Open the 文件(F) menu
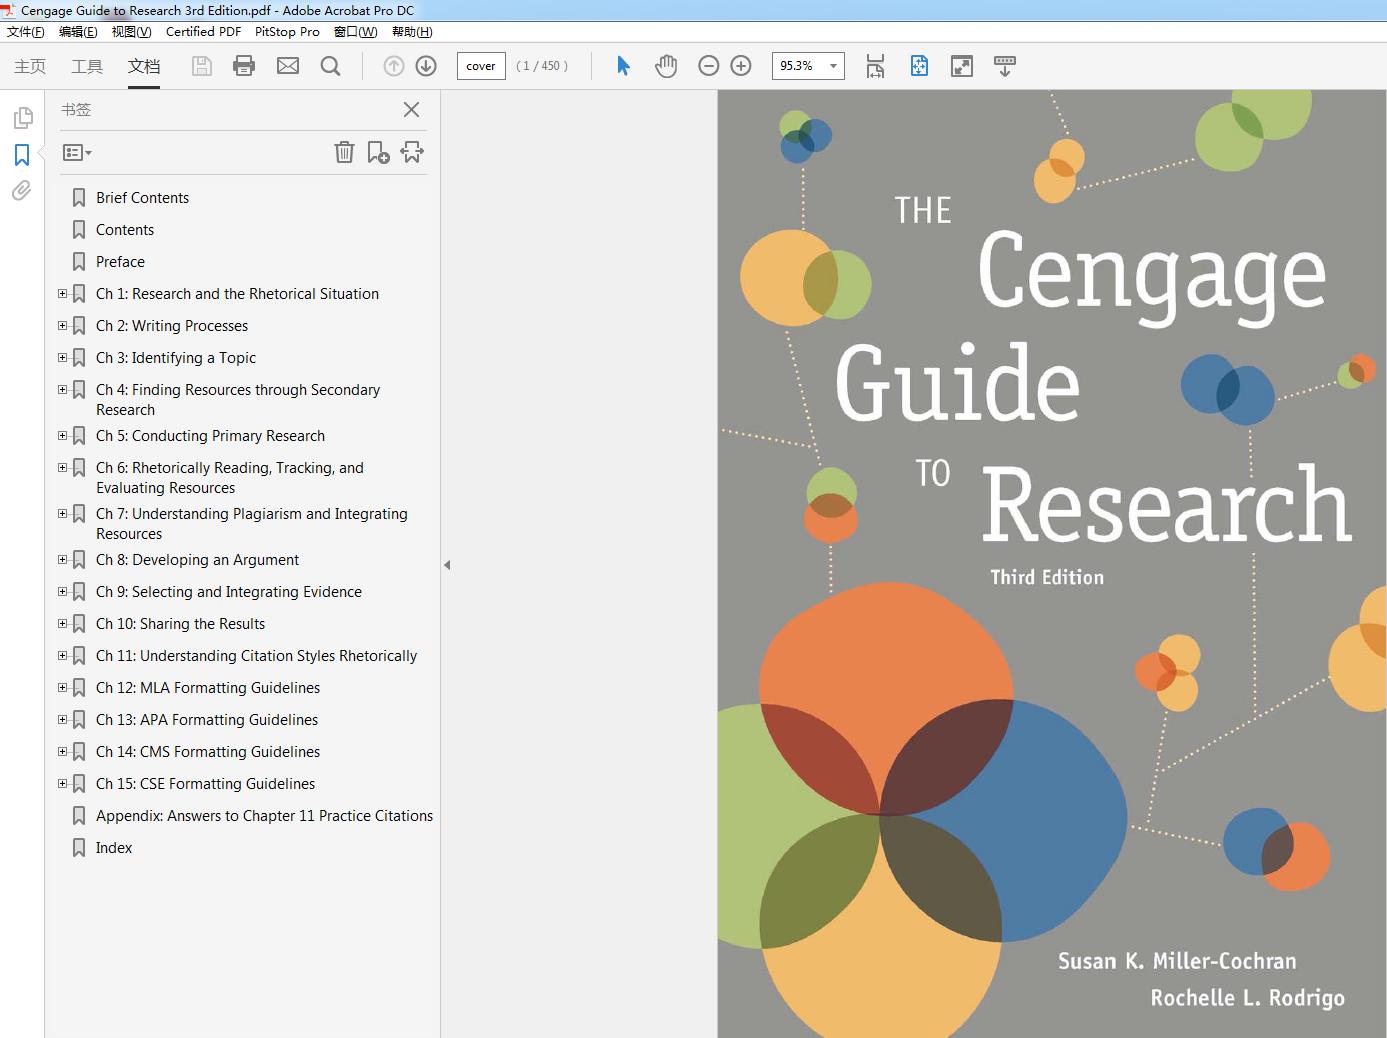Image resolution: width=1387 pixels, height=1038 pixels. pyautogui.click(x=26, y=32)
